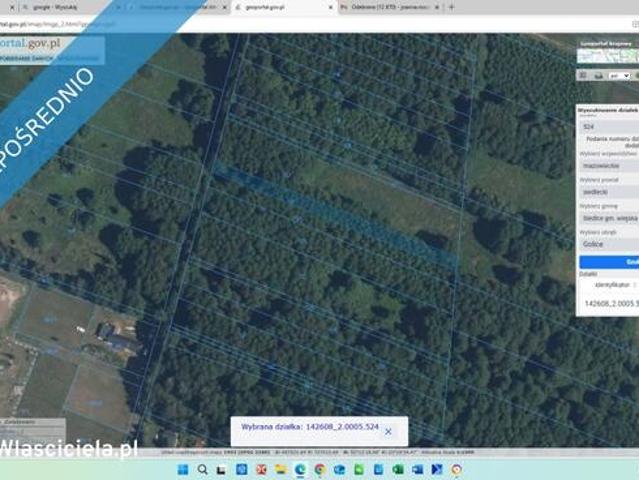Screen dimensions: 639x480
Task: Open the taskbar Search icon
Action: (203, 469)
